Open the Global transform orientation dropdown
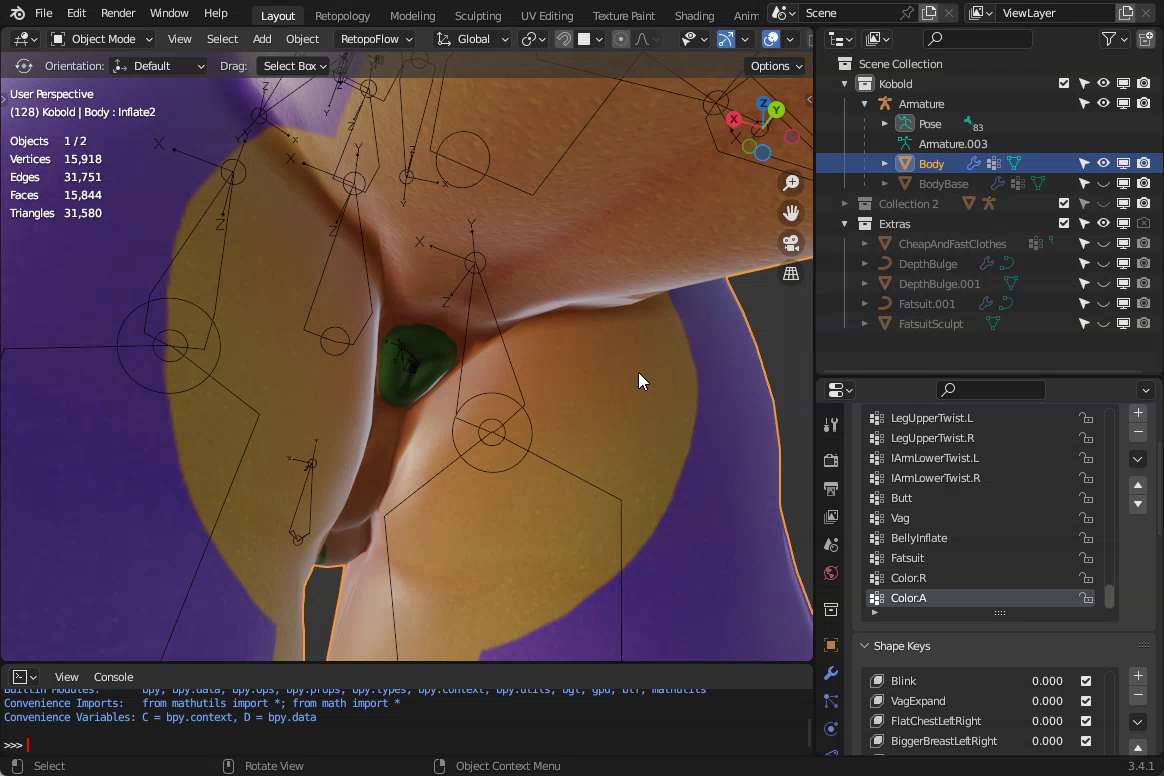1164x776 pixels. tap(473, 39)
